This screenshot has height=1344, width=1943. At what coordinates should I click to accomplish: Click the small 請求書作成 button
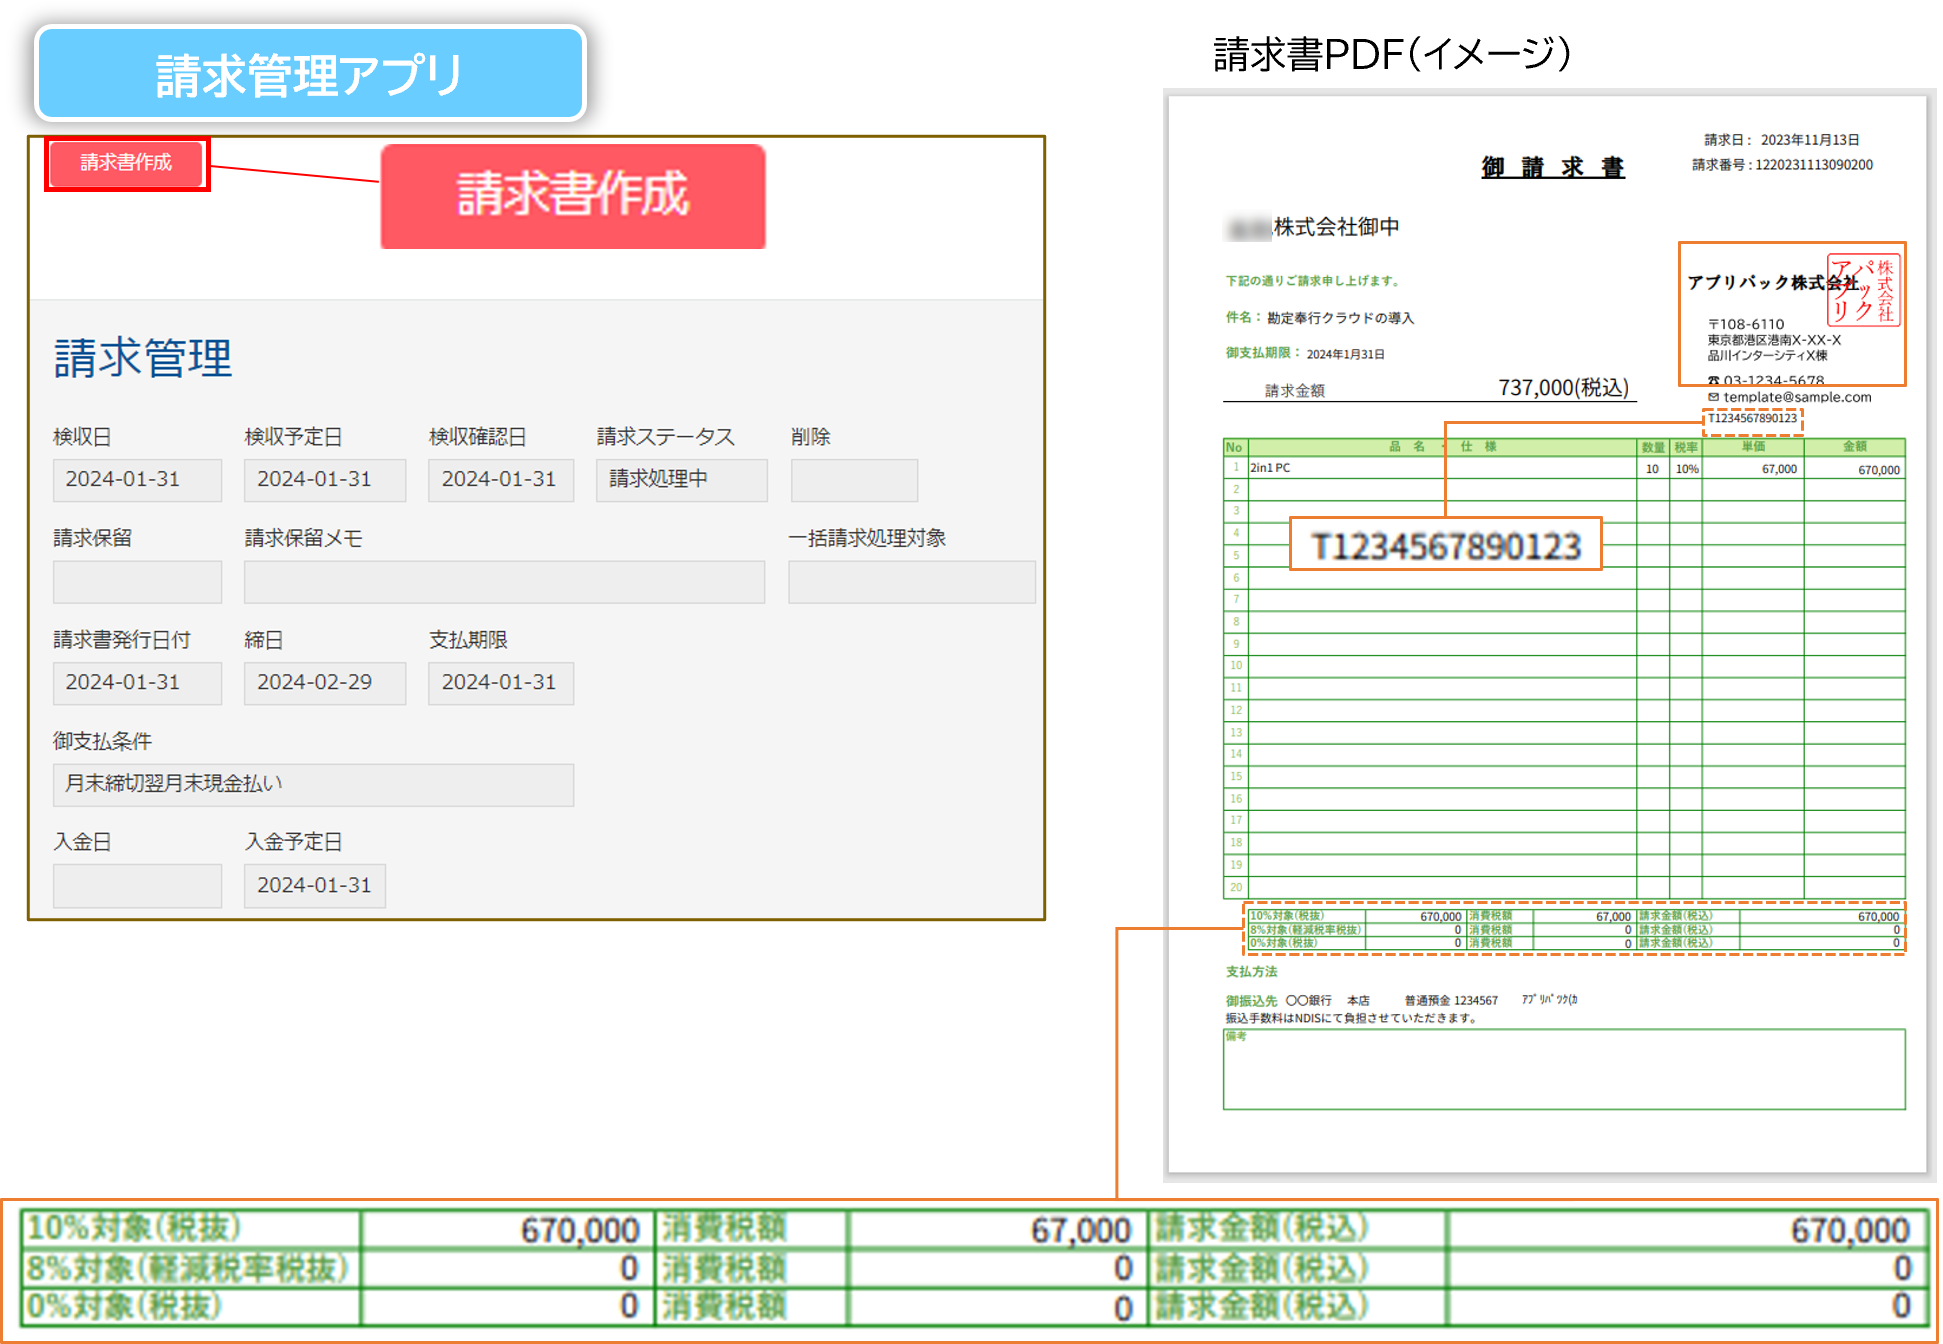[x=127, y=163]
